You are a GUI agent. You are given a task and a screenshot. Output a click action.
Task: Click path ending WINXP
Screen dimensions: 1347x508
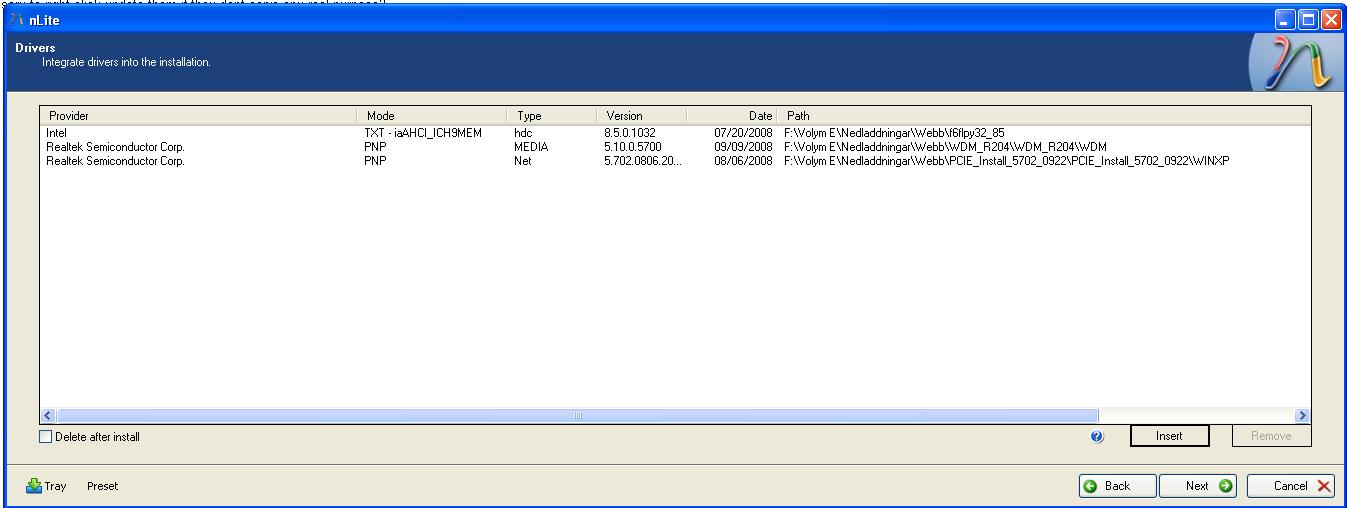click(1007, 161)
